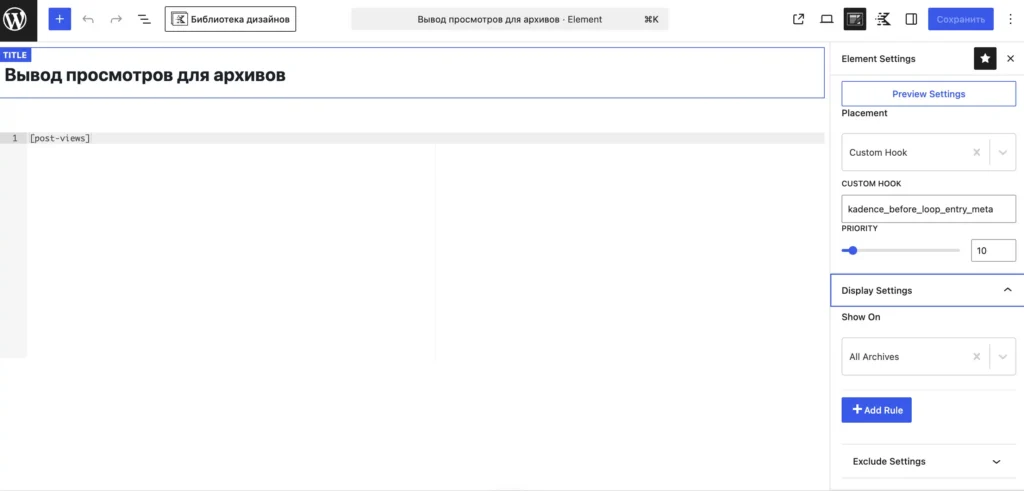
Task: Open the WordPress logo menu
Action: (15, 20)
